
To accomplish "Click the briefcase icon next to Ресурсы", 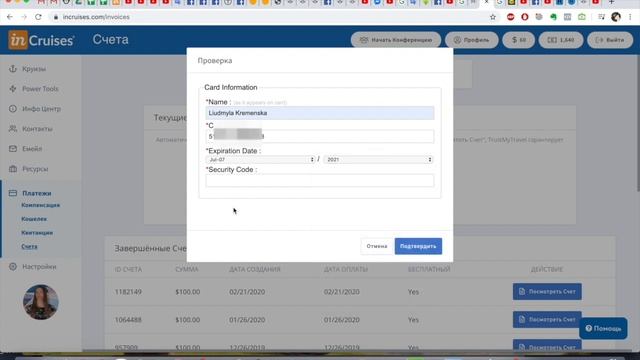I will (13, 169).
